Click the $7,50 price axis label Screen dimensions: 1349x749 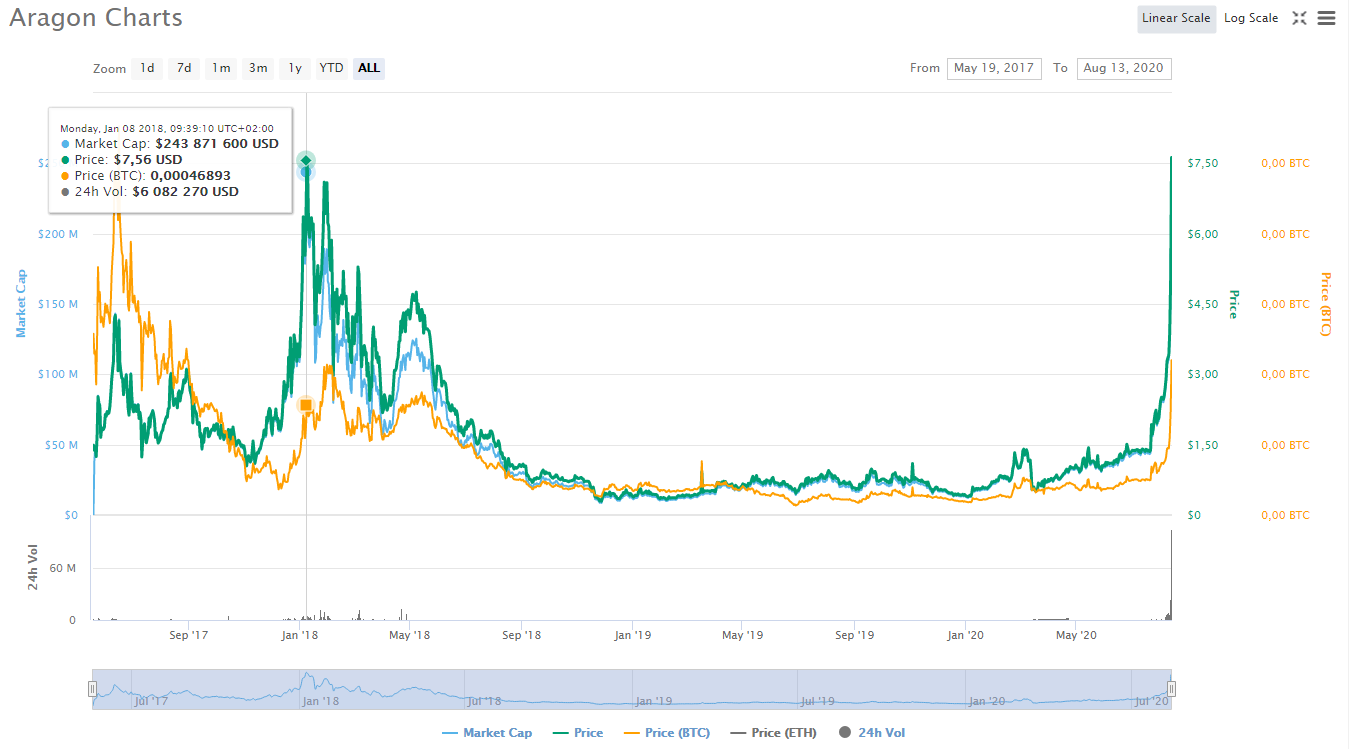tap(1203, 164)
